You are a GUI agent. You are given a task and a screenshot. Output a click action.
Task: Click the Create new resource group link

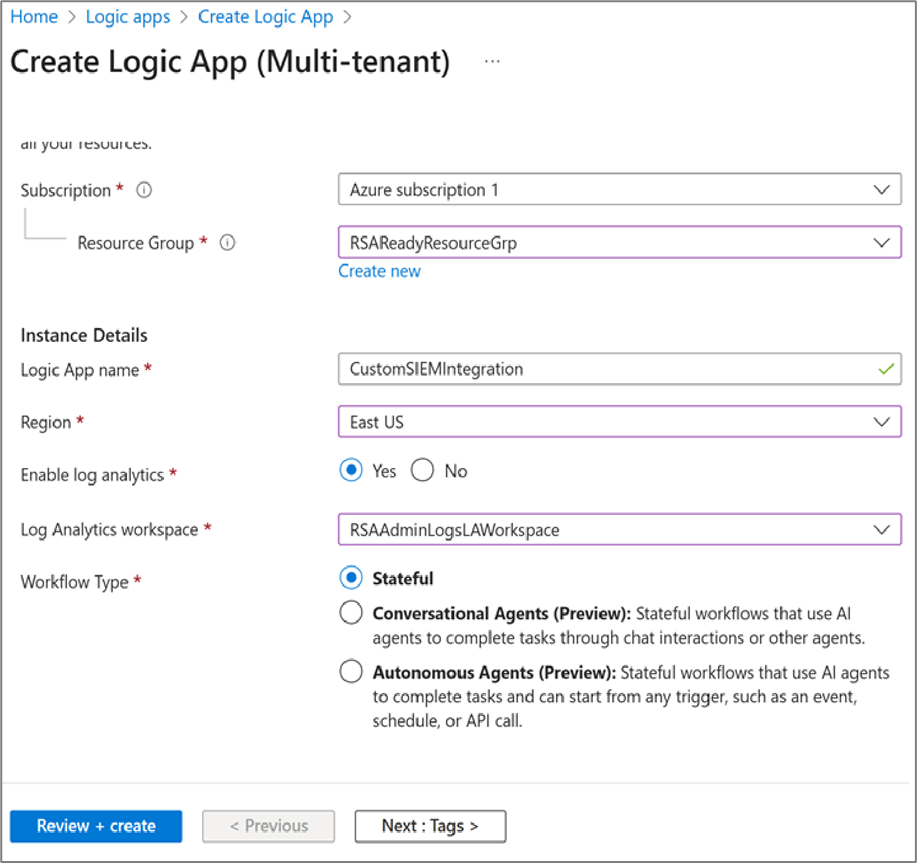(379, 271)
